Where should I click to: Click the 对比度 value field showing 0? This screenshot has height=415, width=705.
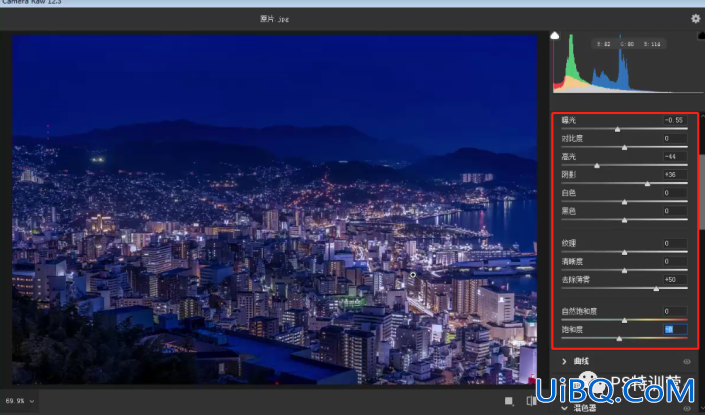pyautogui.click(x=675, y=138)
